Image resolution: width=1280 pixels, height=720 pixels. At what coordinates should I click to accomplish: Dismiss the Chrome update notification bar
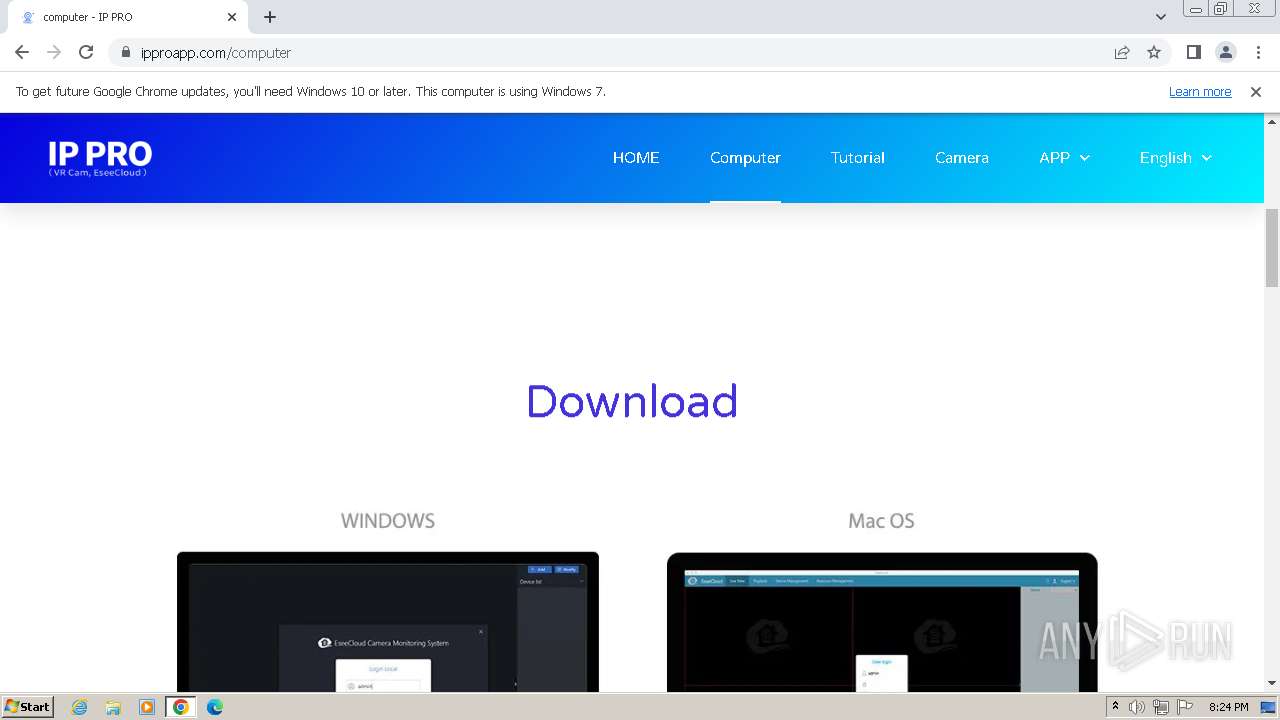pos(1256,91)
